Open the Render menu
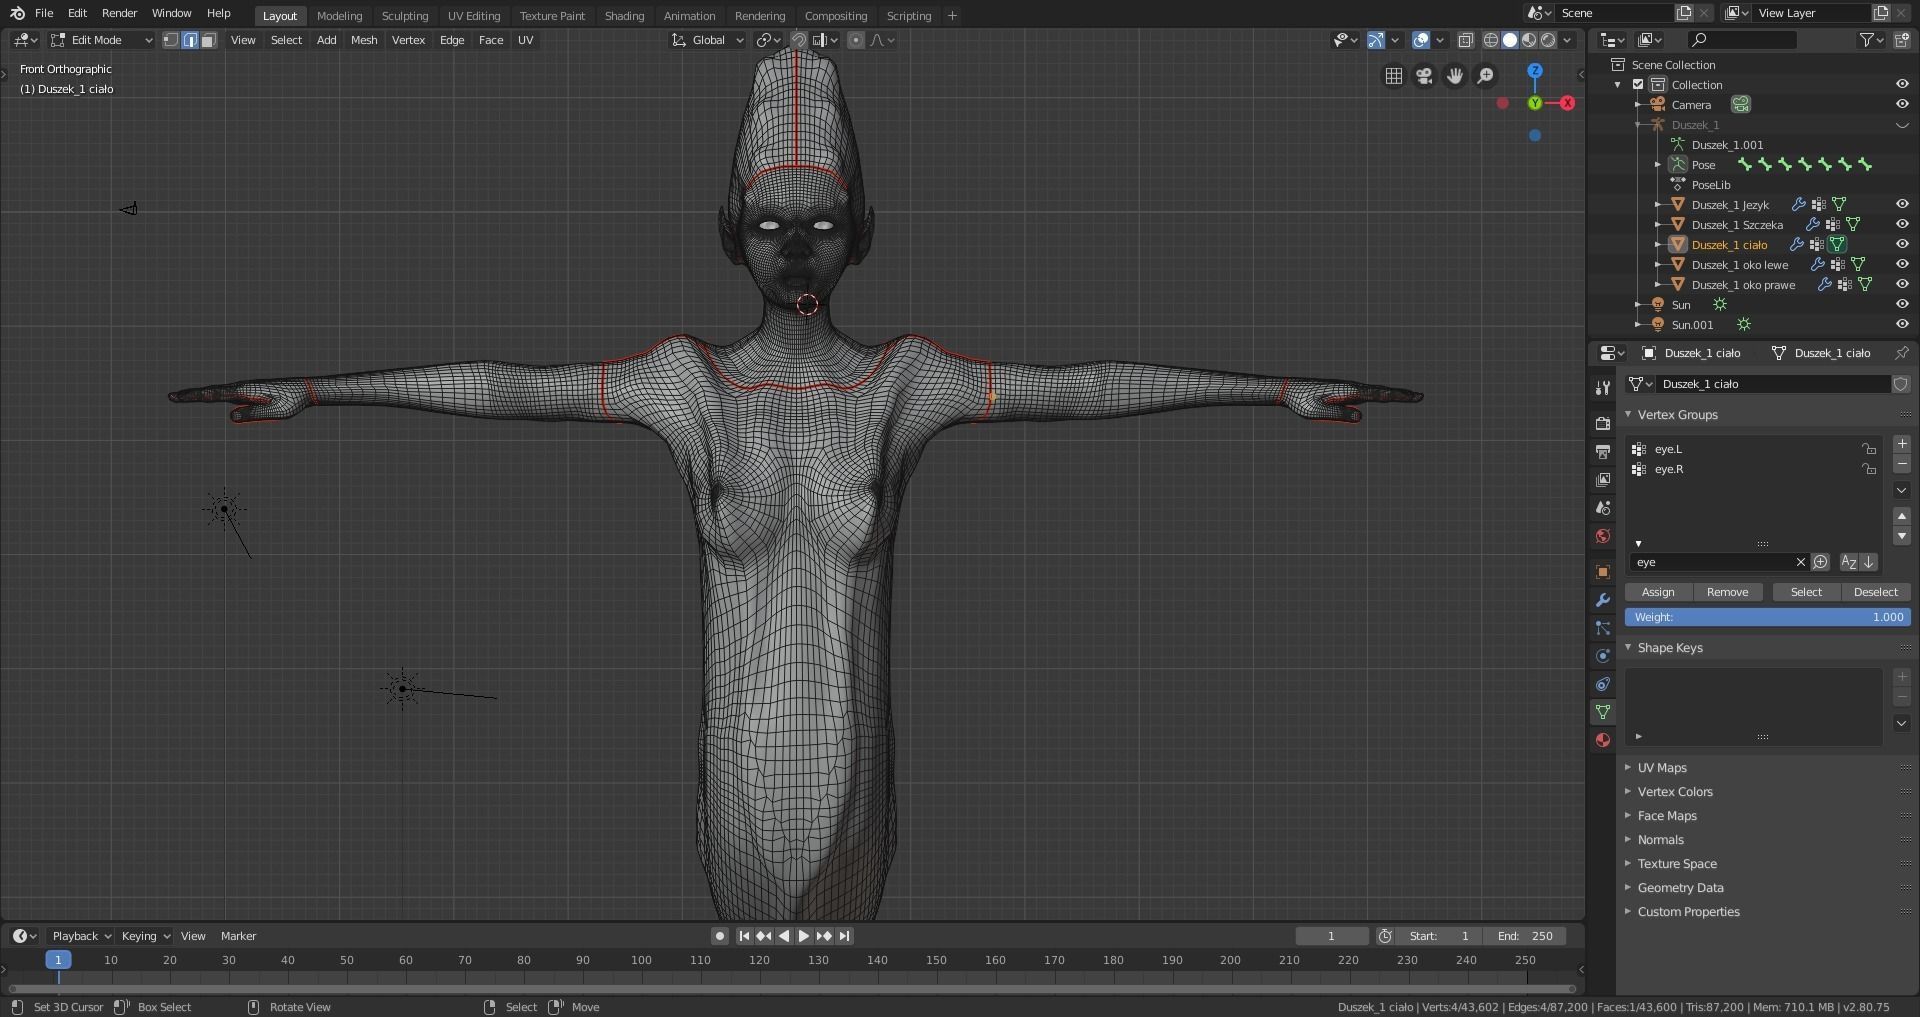Viewport: 1920px width, 1017px height. (x=119, y=13)
